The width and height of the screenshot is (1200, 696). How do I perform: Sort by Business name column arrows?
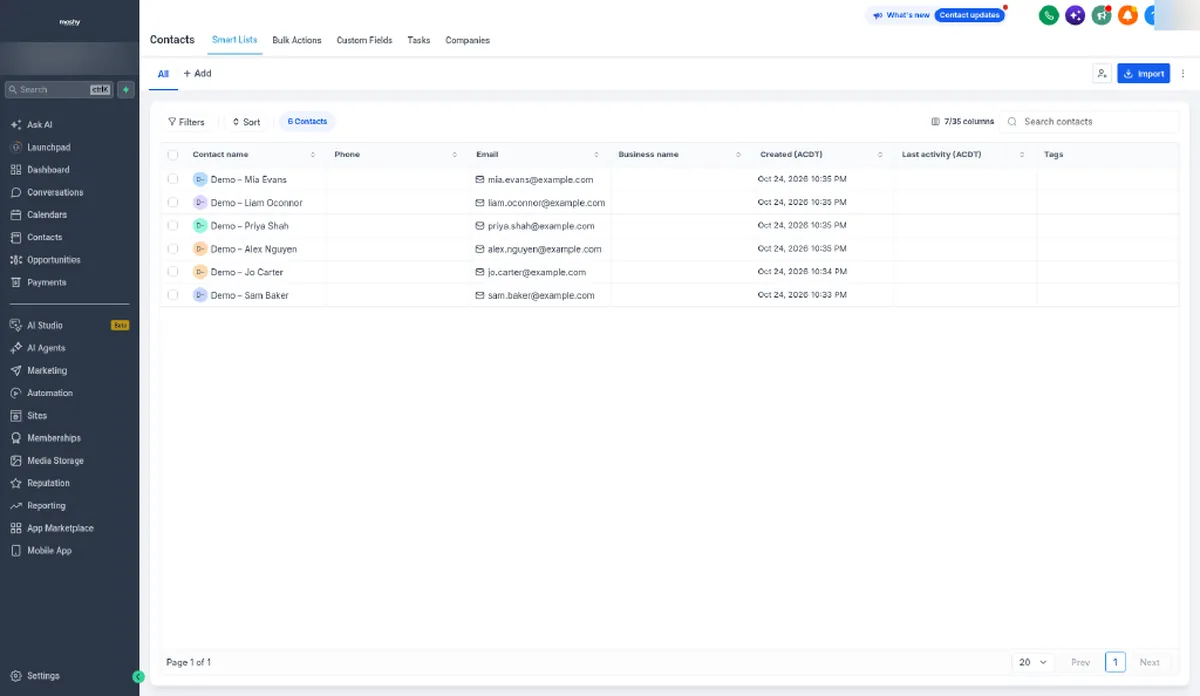click(x=739, y=155)
